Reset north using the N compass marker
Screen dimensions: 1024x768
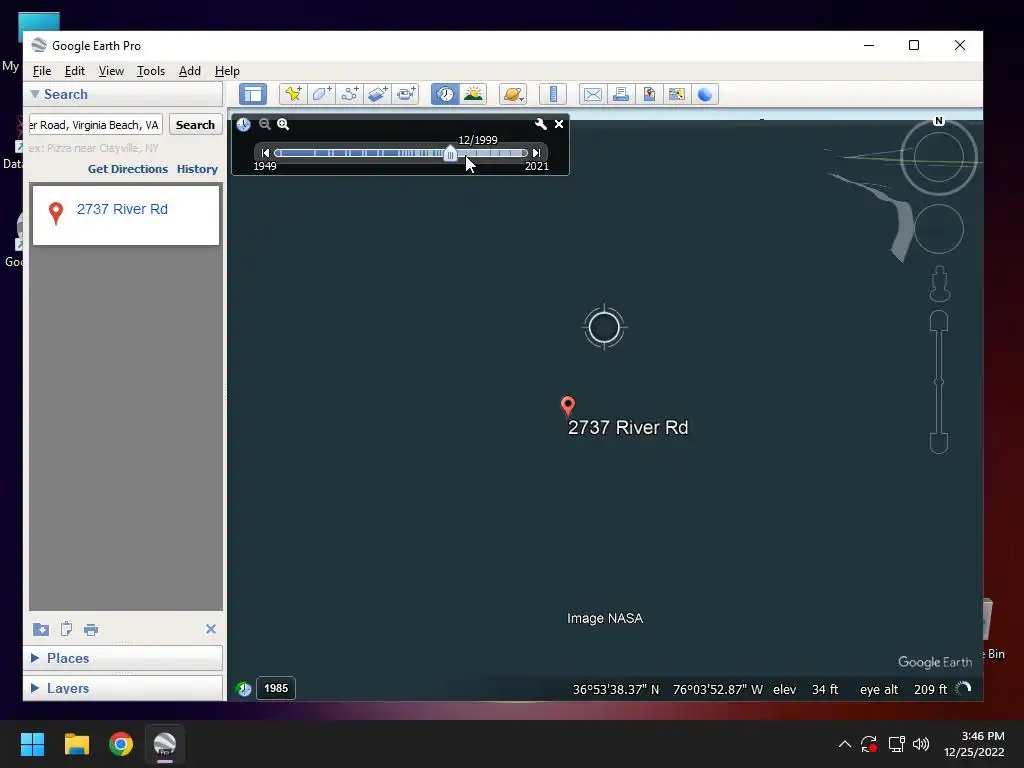tap(938, 121)
